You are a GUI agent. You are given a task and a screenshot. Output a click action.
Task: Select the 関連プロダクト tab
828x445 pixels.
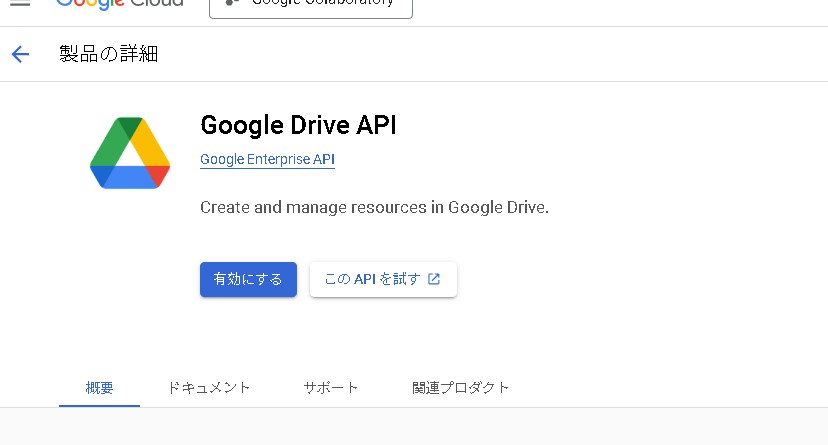click(460, 388)
